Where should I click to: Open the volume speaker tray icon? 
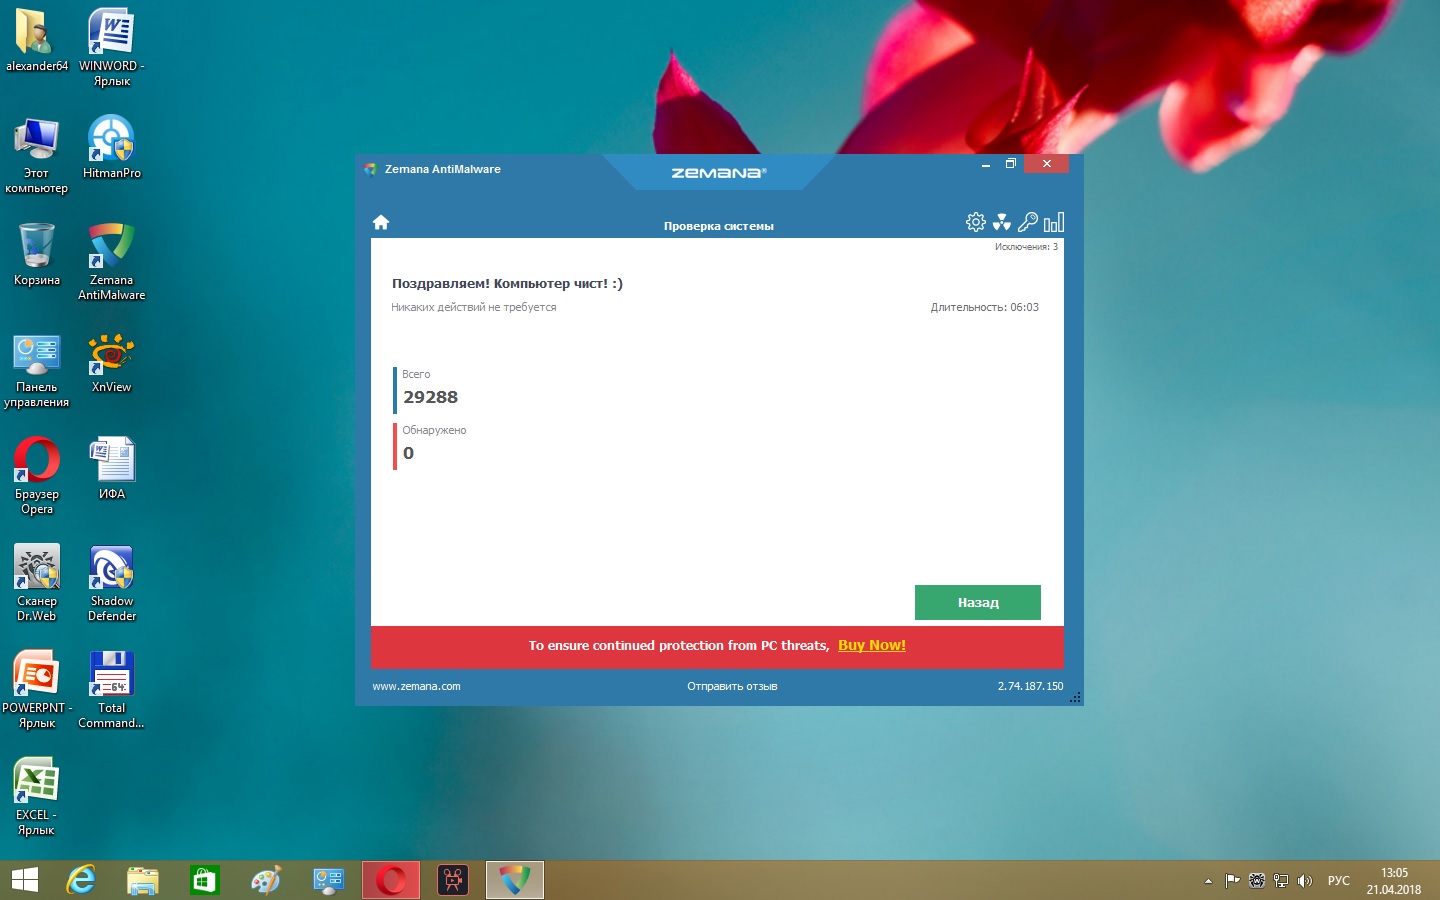(x=1305, y=881)
